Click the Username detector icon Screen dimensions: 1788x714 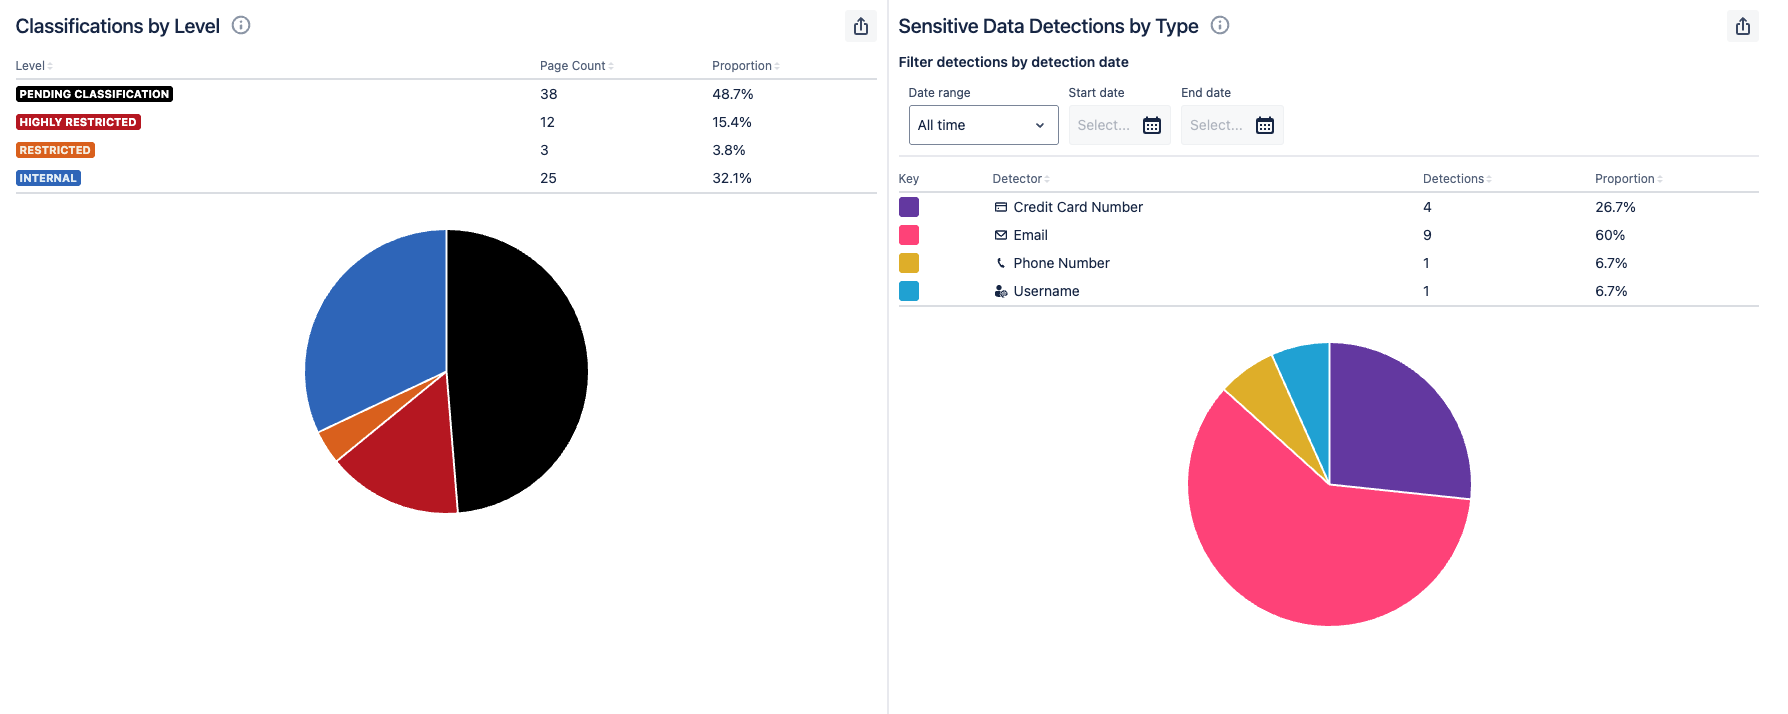coord(1000,291)
